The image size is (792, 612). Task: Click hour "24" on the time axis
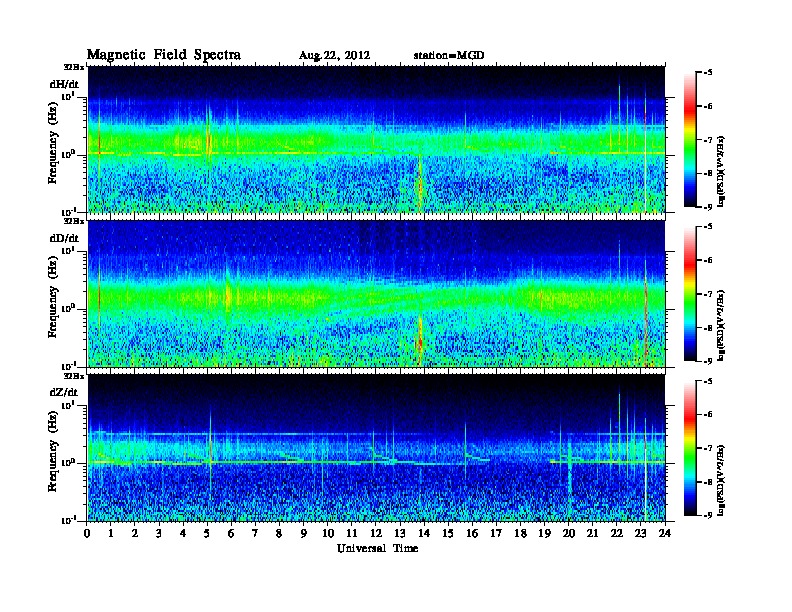point(665,533)
